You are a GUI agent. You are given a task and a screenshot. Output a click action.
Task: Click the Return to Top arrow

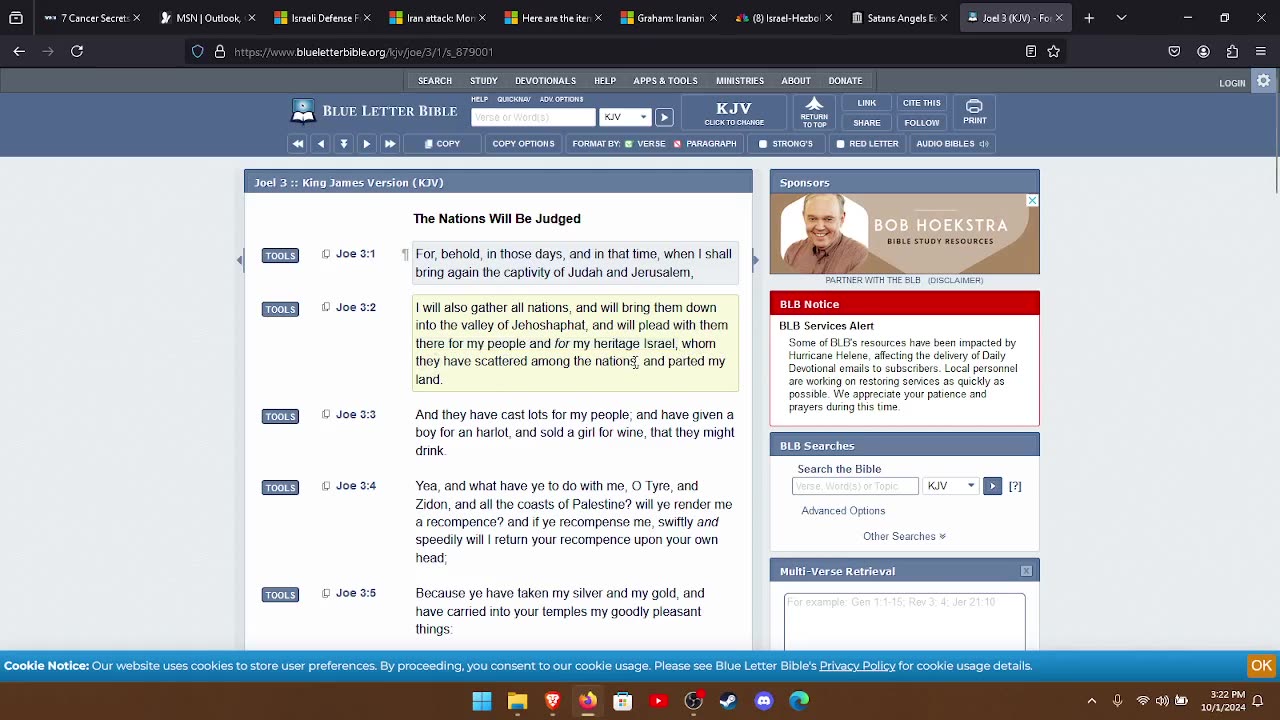814,112
